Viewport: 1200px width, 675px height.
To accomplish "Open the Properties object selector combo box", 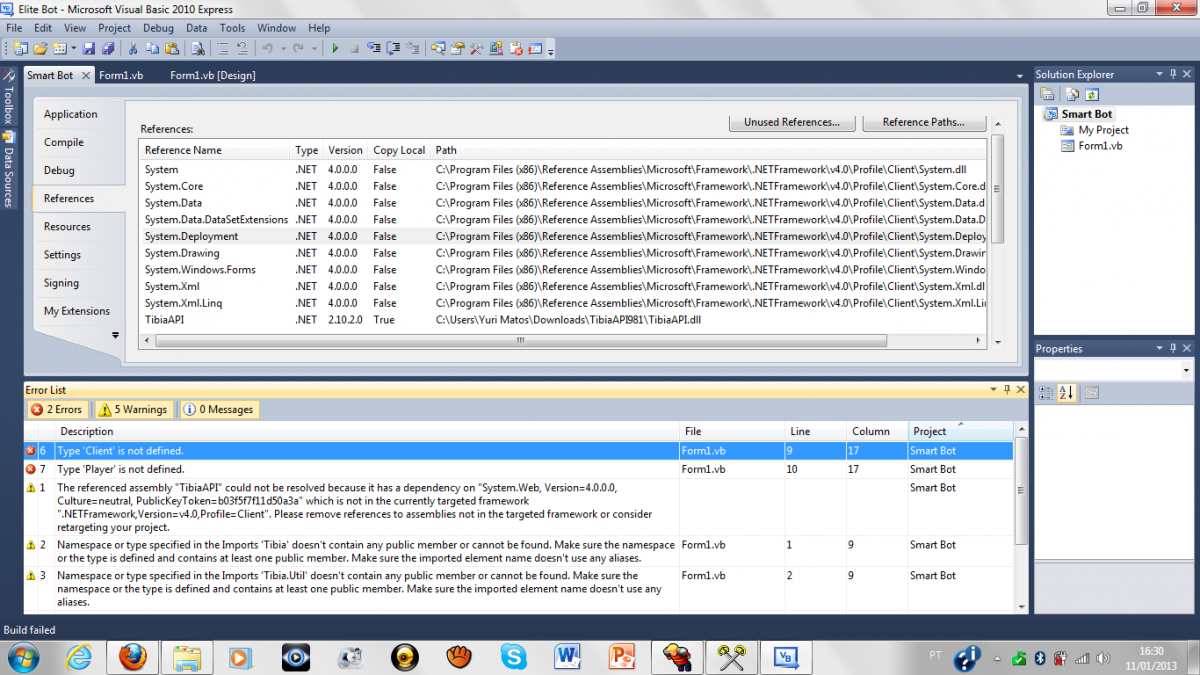I will [x=1114, y=370].
